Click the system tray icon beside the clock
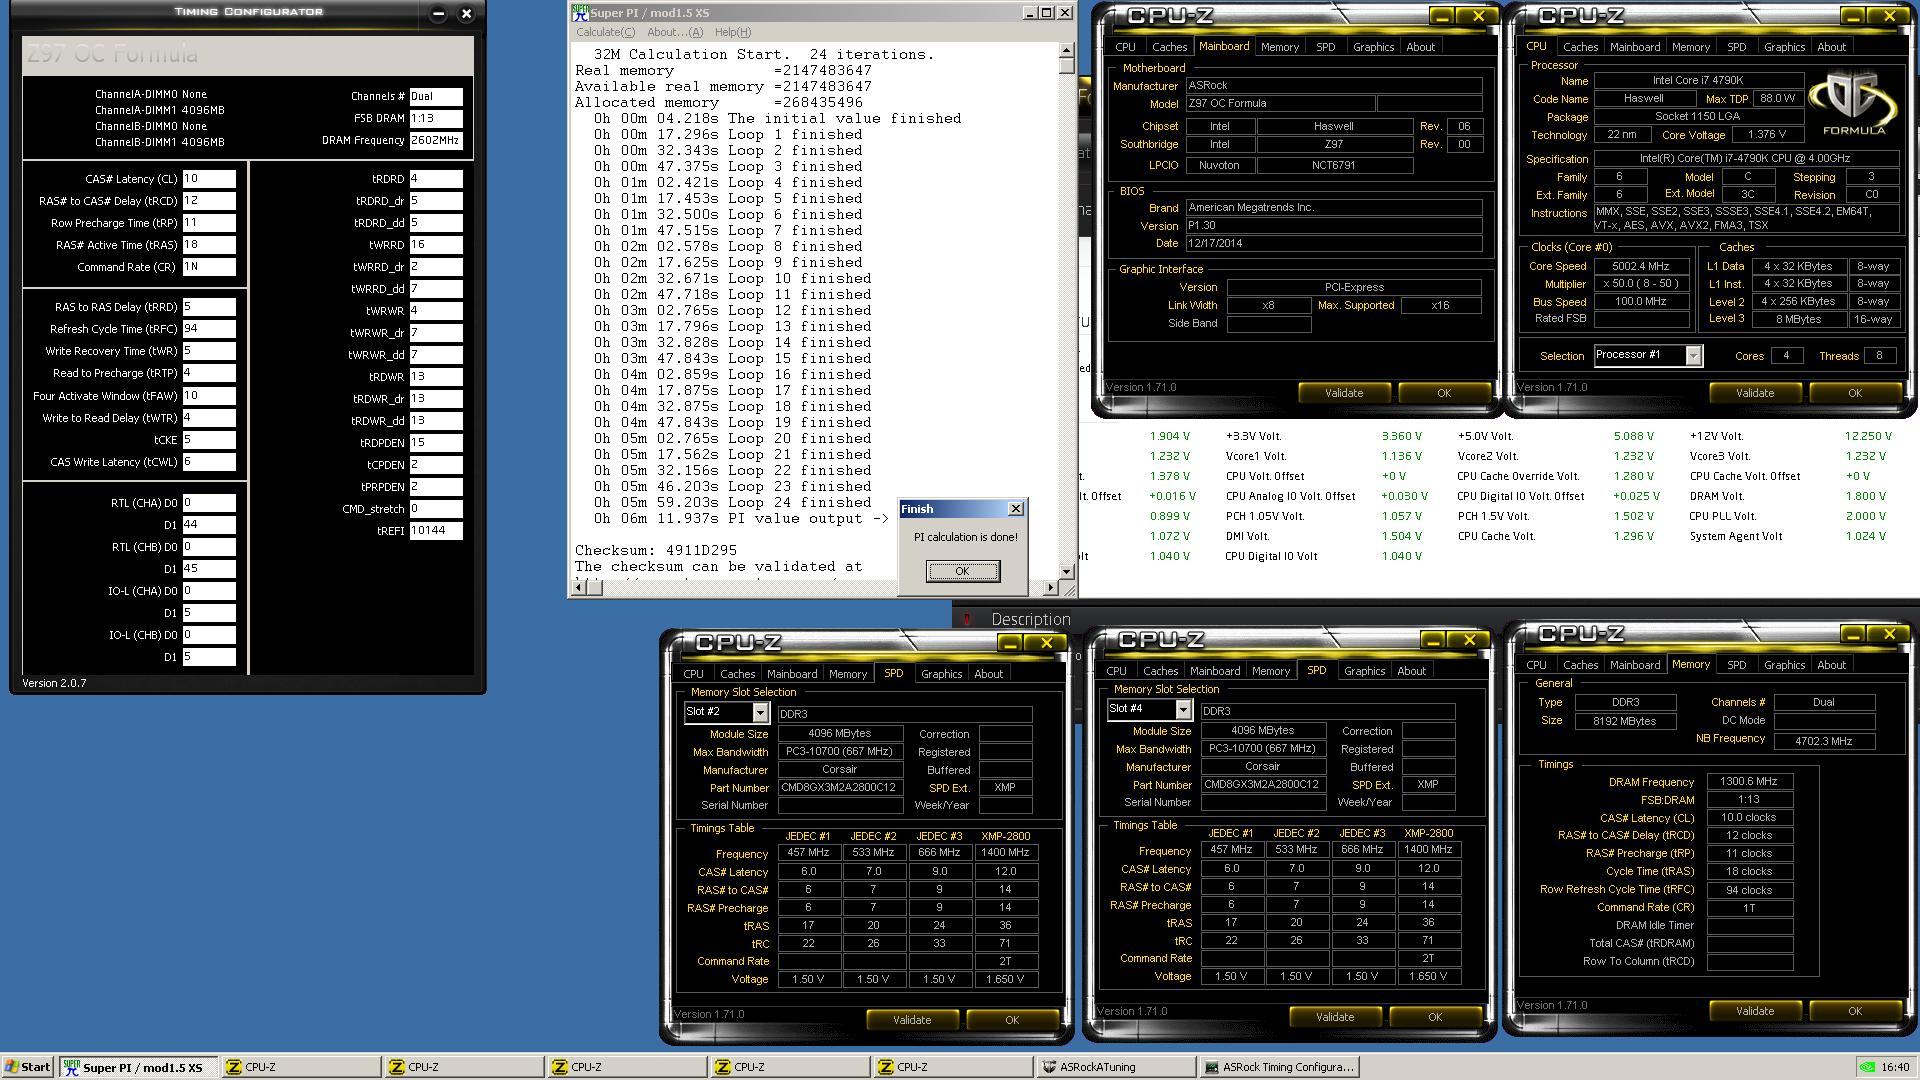The image size is (1920, 1080). point(1866,1067)
